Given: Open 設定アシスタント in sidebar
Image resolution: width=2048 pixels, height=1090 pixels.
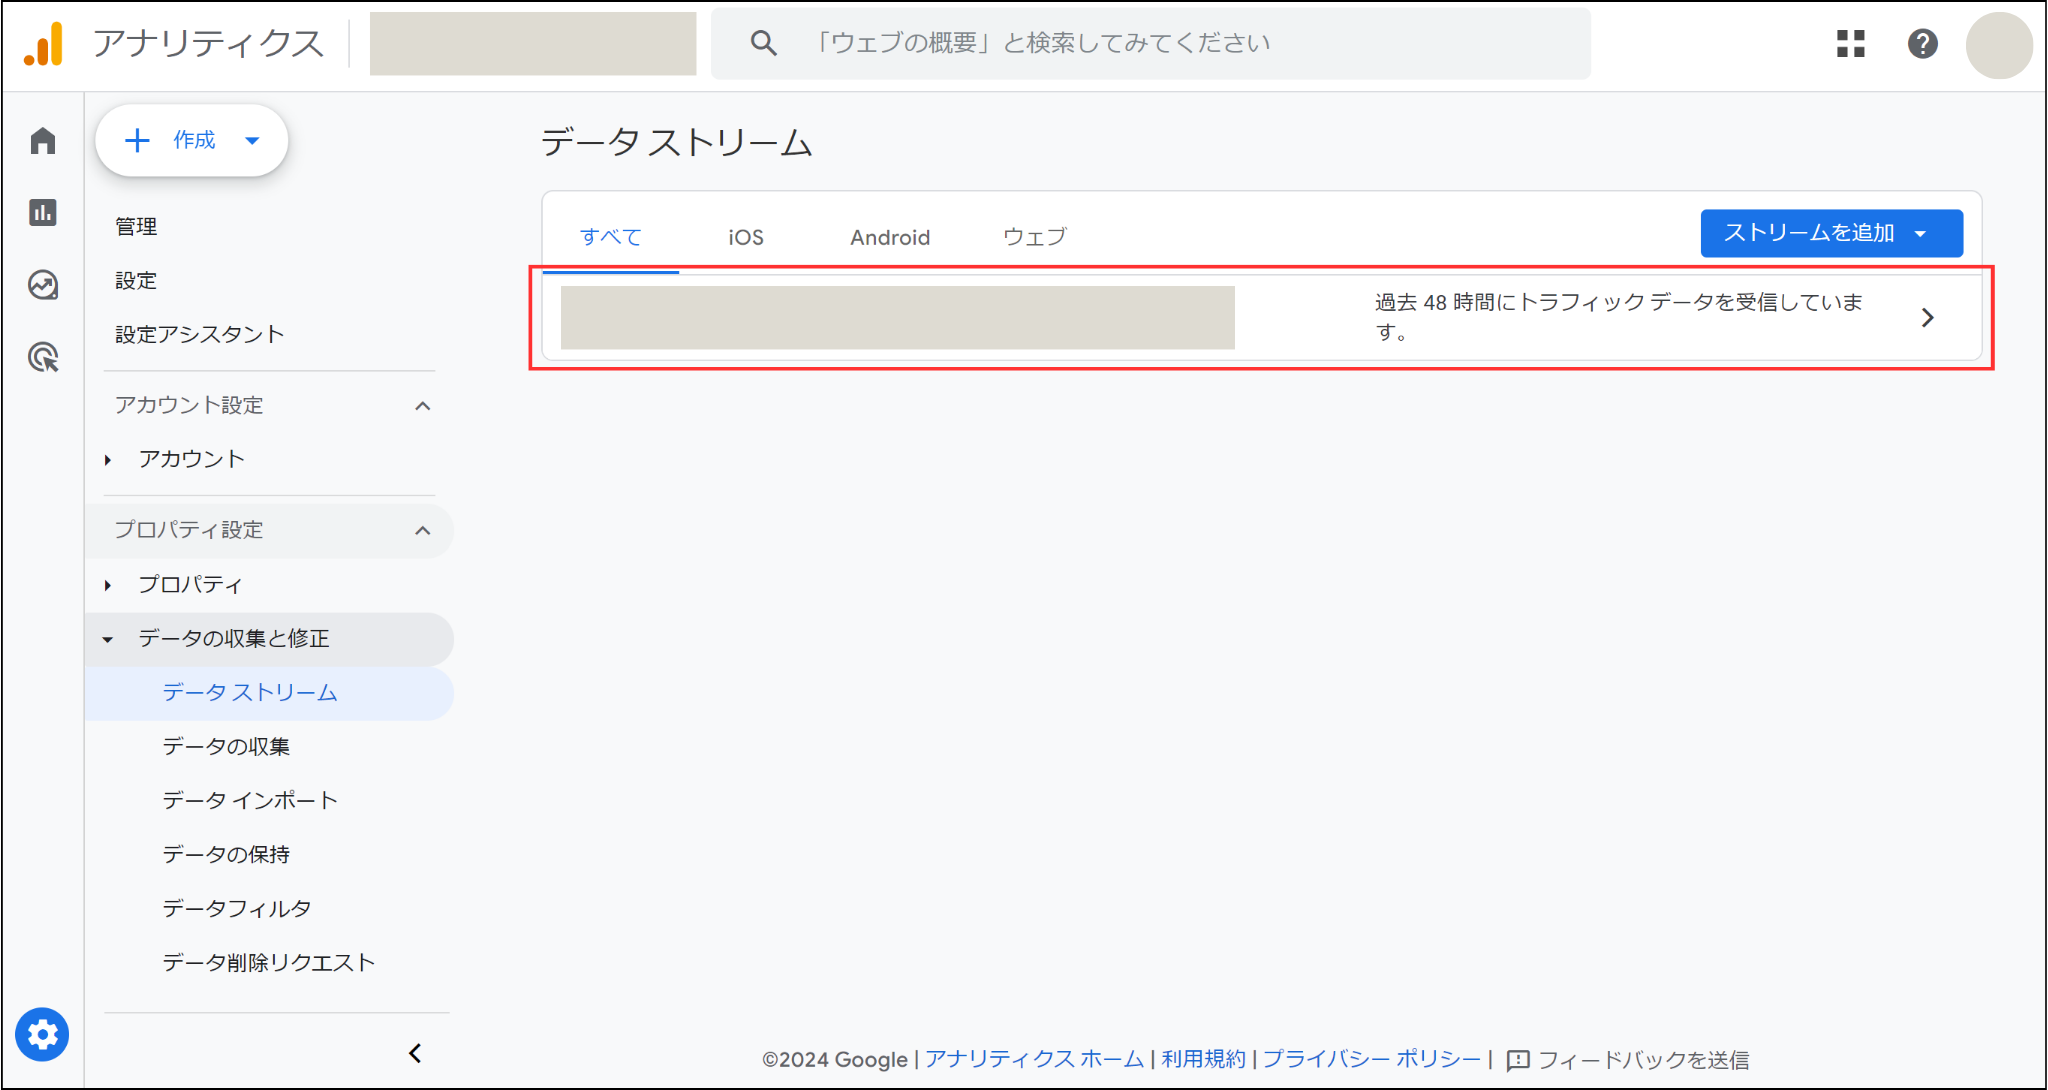Looking at the screenshot, I should click(200, 335).
